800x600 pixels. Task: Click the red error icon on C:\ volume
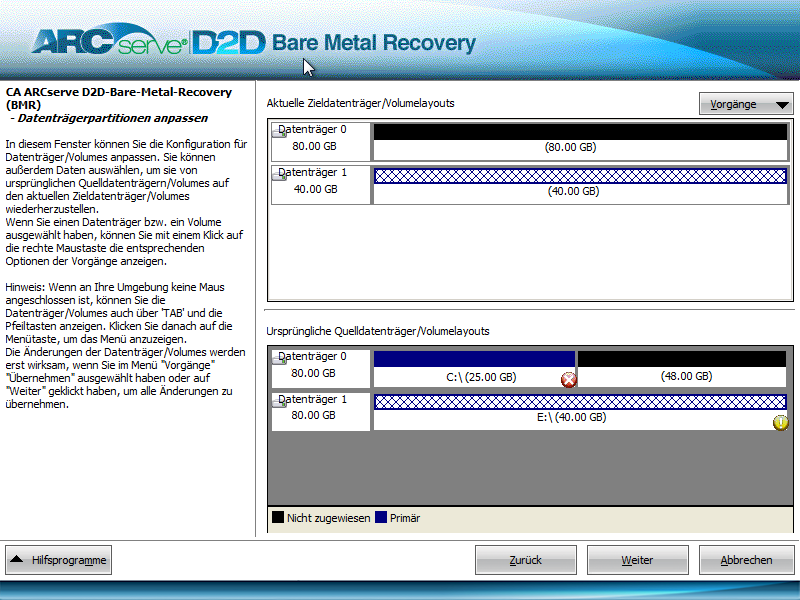pos(568,380)
